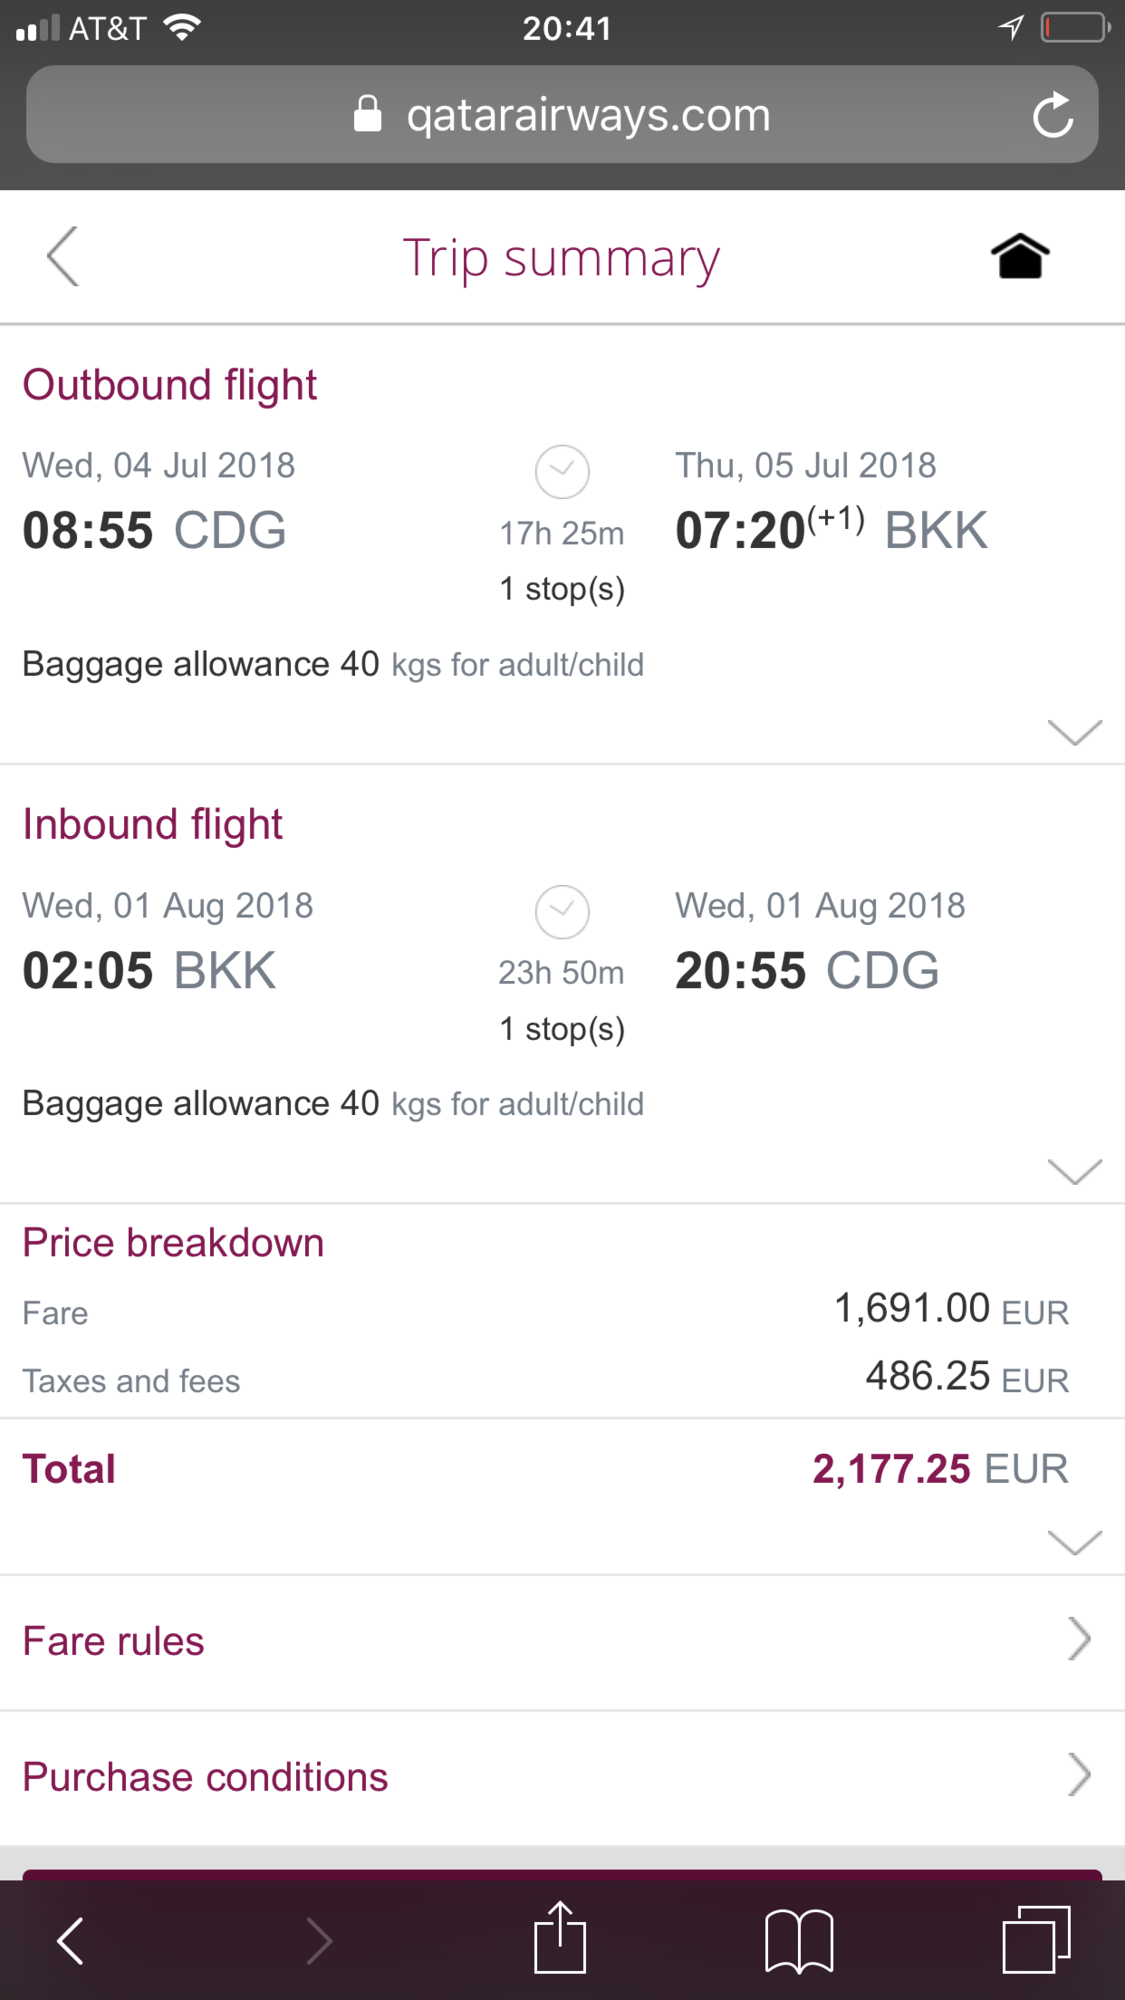Viewport: 1125px width, 2000px height.
Task: Open Purchase conditions section
Action: tap(562, 1777)
